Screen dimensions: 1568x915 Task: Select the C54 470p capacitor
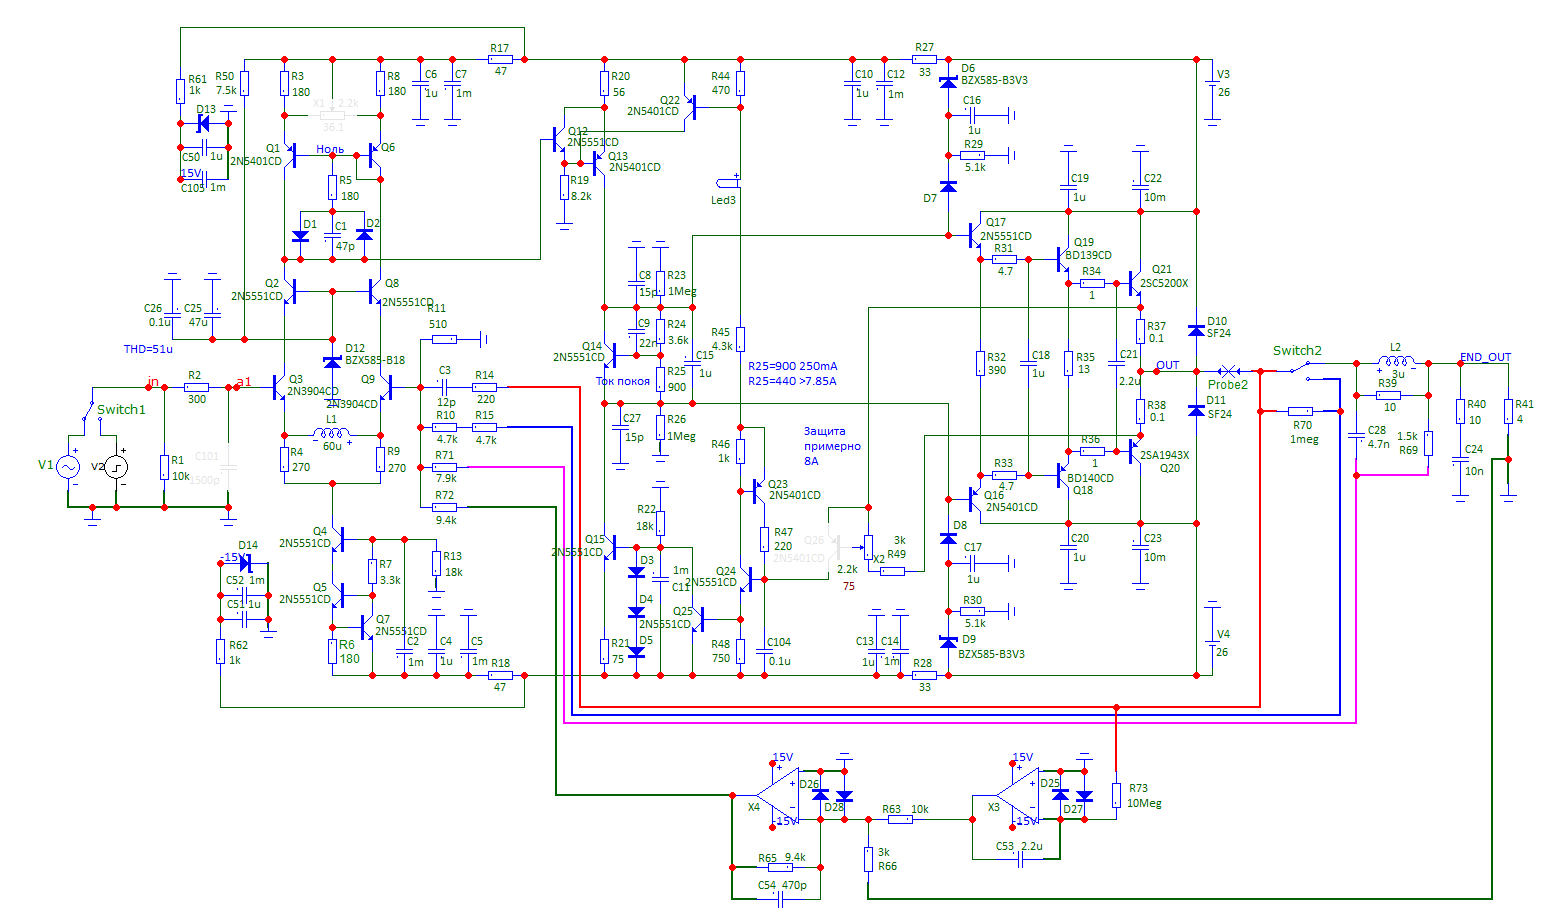[x=782, y=899]
